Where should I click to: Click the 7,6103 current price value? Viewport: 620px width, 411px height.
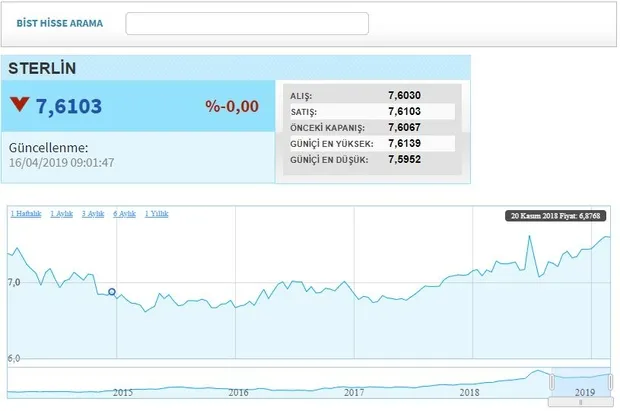click(69, 106)
